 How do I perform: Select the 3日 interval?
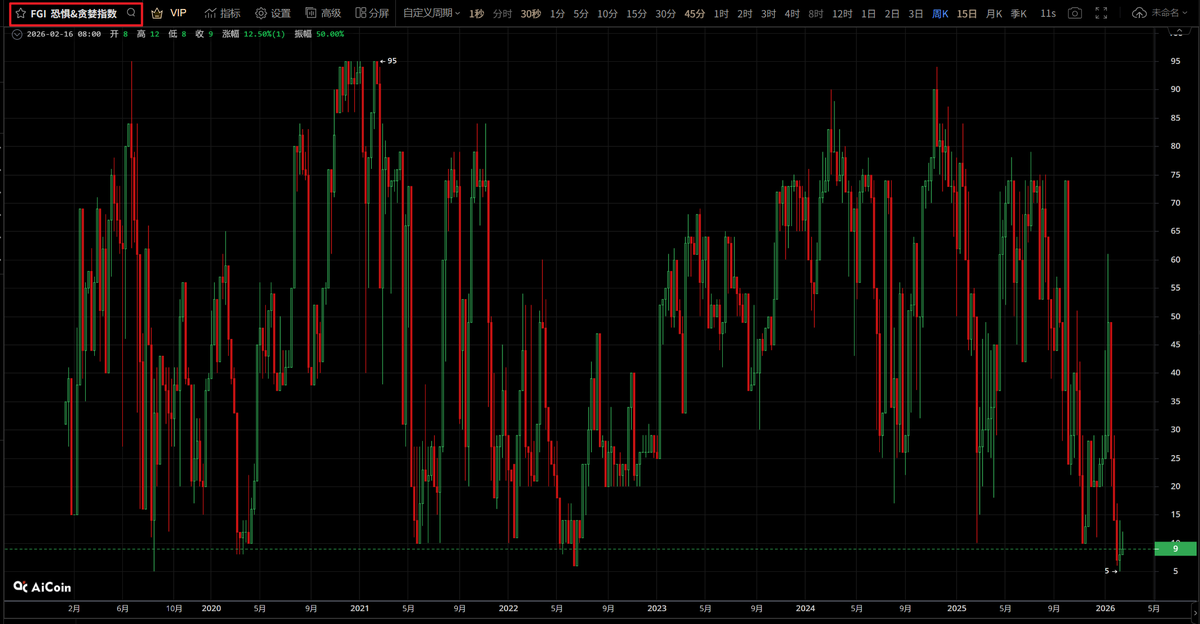coord(916,13)
